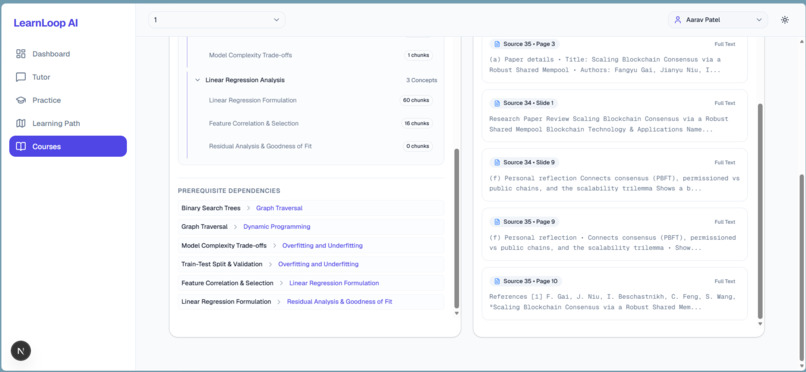Open the Tutor section

coord(68,77)
